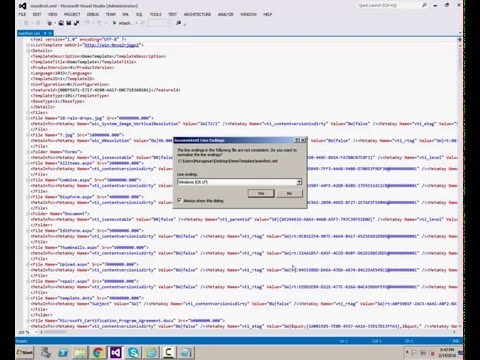The image size is (480, 360).
Task: Open the FILE menu
Action: pyautogui.click(x=22, y=14)
